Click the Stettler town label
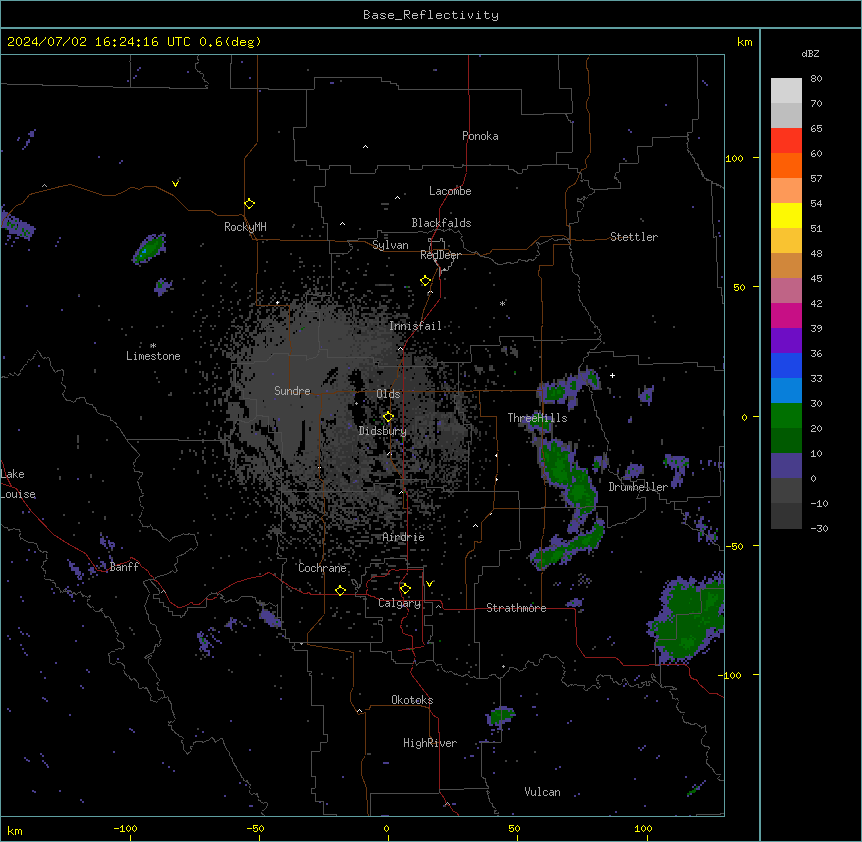The width and height of the screenshot is (862, 842). tap(634, 237)
